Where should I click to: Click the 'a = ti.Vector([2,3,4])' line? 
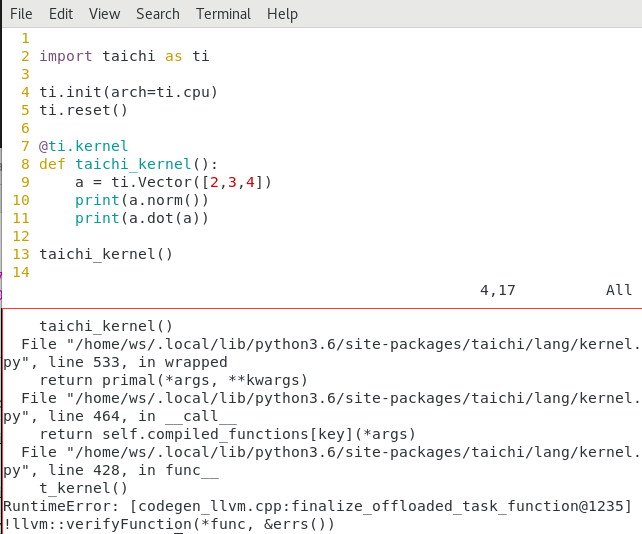[x=173, y=182]
